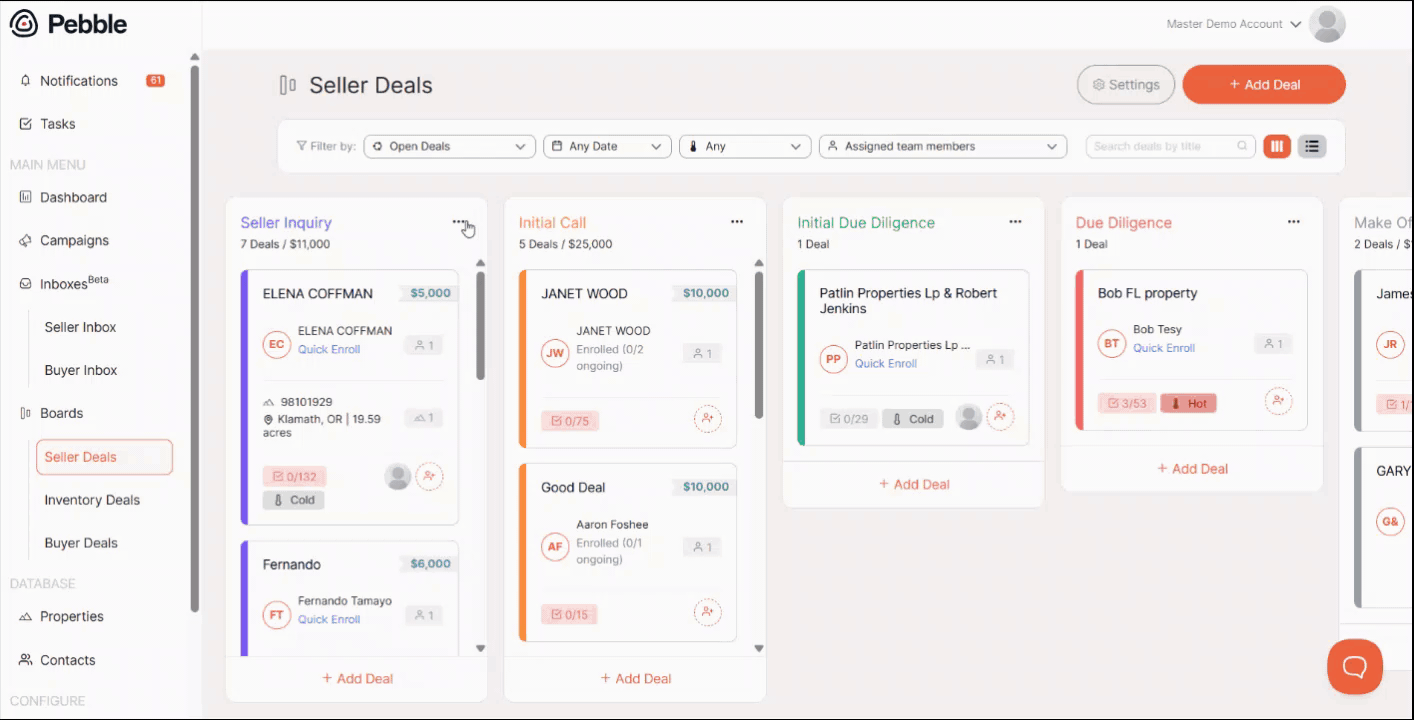
Task: Click the 3/53 tasks badge on Bob FL property
Action: pos(1127,404)
